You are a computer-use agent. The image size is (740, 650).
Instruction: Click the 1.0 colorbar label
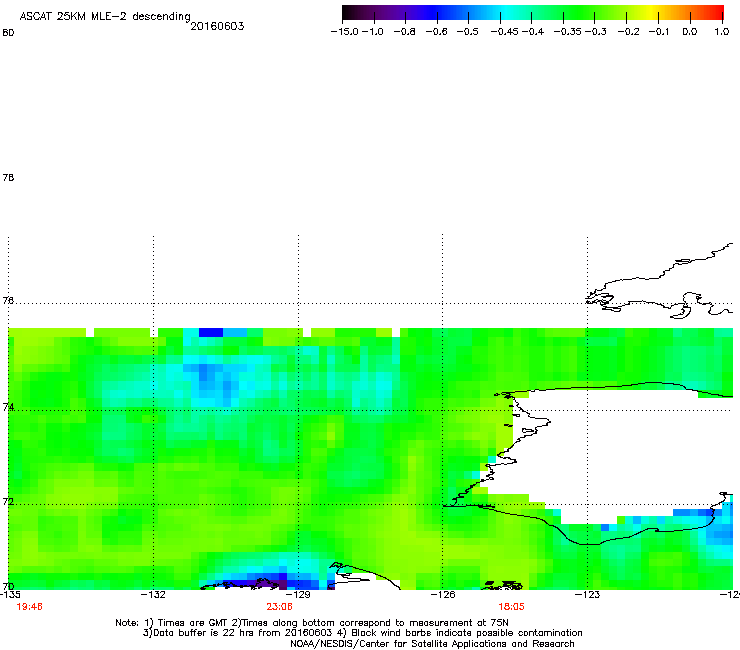click(722, 32)
